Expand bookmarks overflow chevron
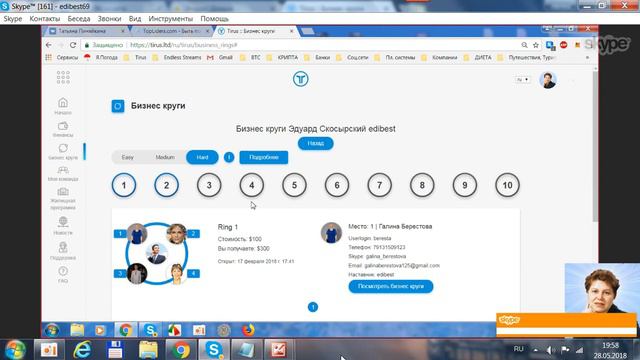 pyautogui.click(x=587, y=58)
